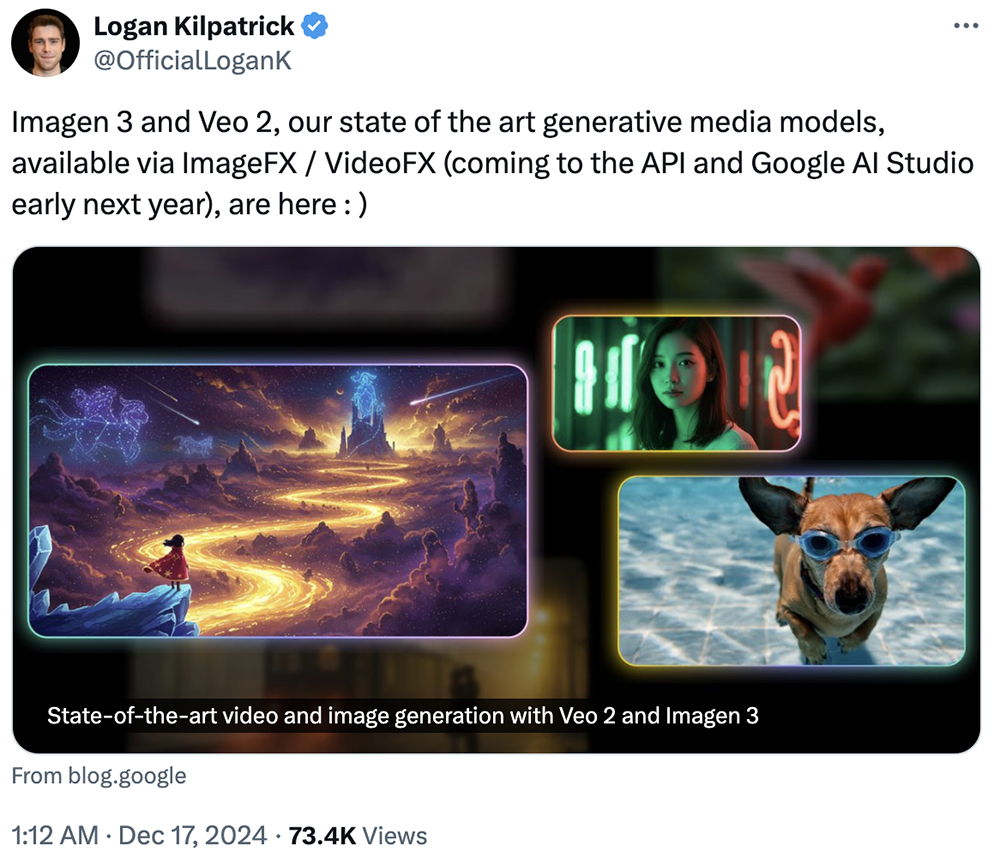Image resolution: width=1000 pixels, height=864 pixels.
Task: Open the fantasy golden river landscape image
Action: 277,501
